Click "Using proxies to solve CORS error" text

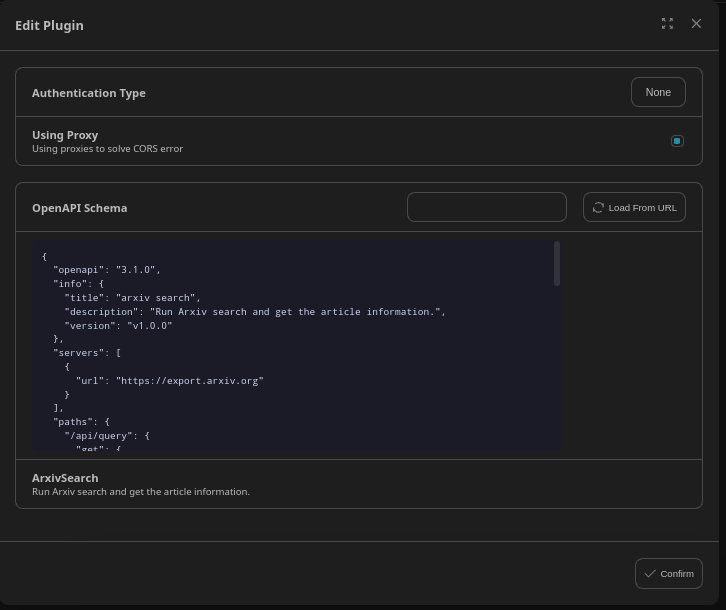pyautogui.click(x=107, y=149)
